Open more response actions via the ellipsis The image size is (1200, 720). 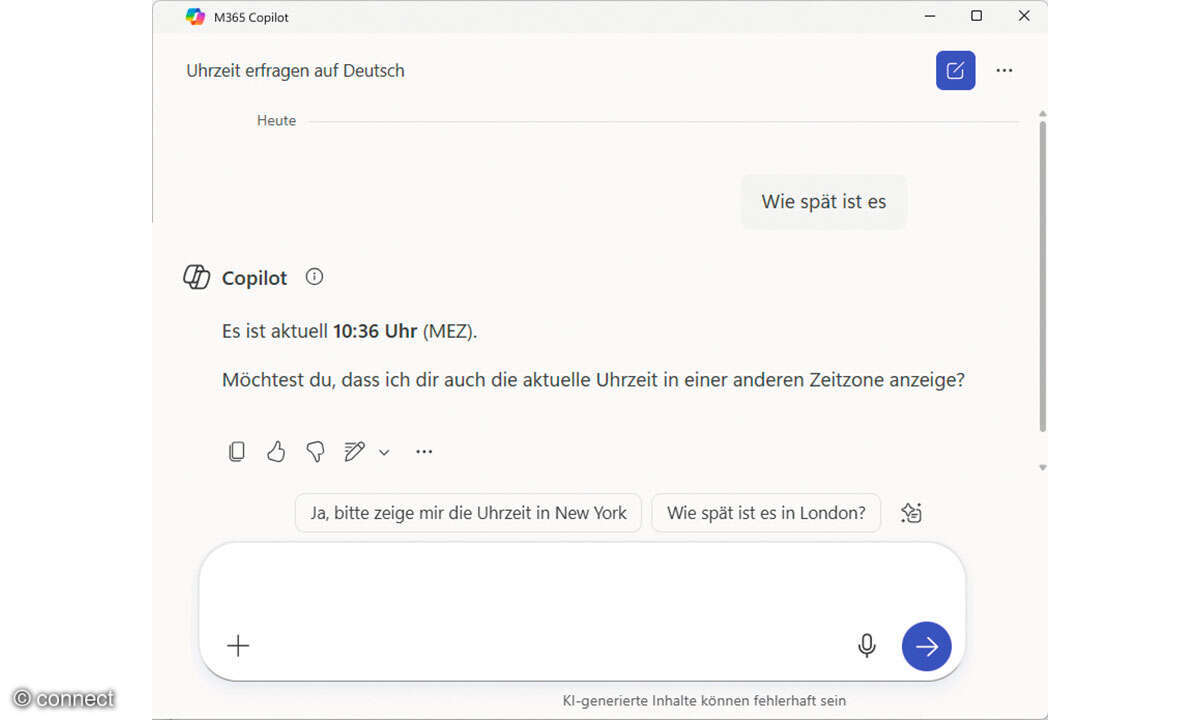423,451
